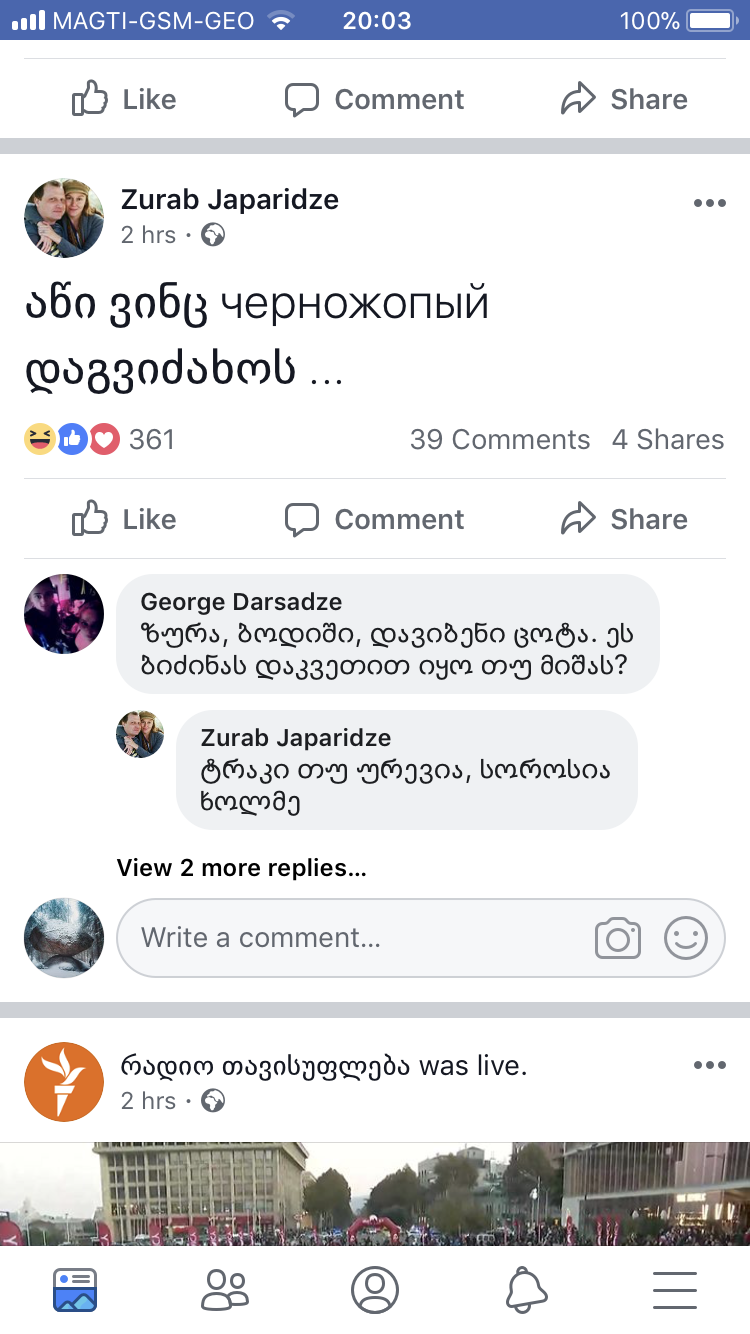
Task: View the 4 Shares list
Action: pyautogui.click(x=668, y=440)
